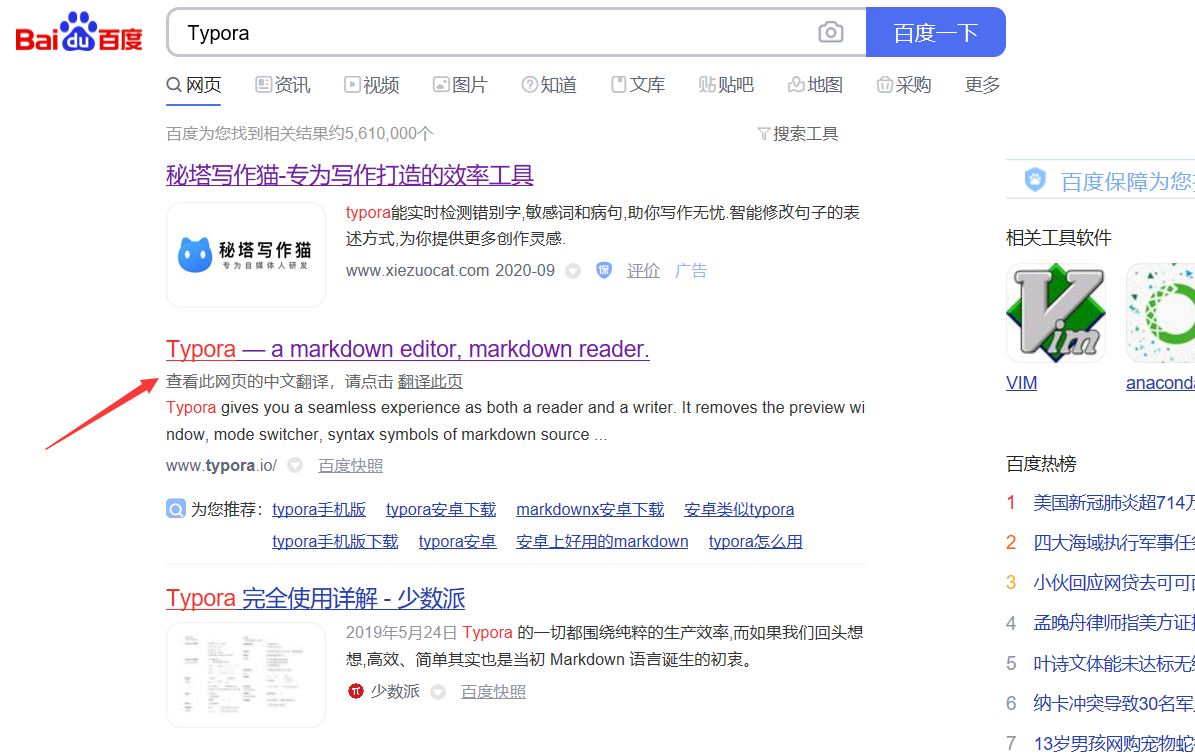Viewport: 1195px width, 754px height.
Task: Open hot item 纳卡冲突导致30名军人
Action: click(1113, 704)
